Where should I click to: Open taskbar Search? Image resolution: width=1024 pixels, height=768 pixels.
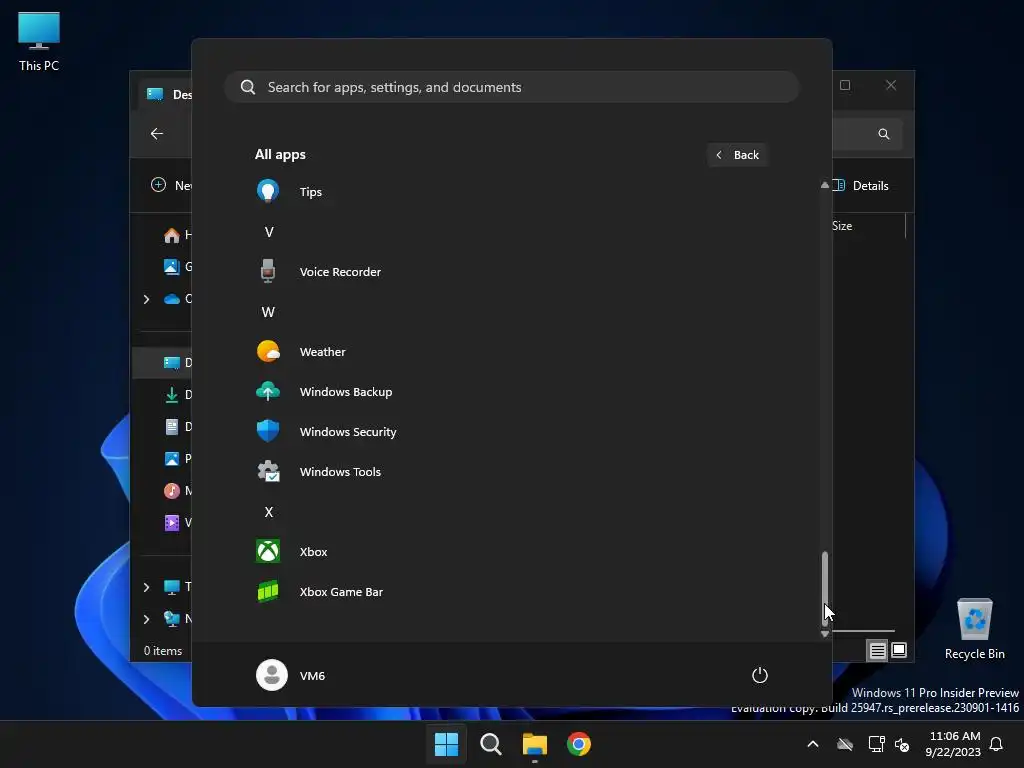[x=490, y=744]
